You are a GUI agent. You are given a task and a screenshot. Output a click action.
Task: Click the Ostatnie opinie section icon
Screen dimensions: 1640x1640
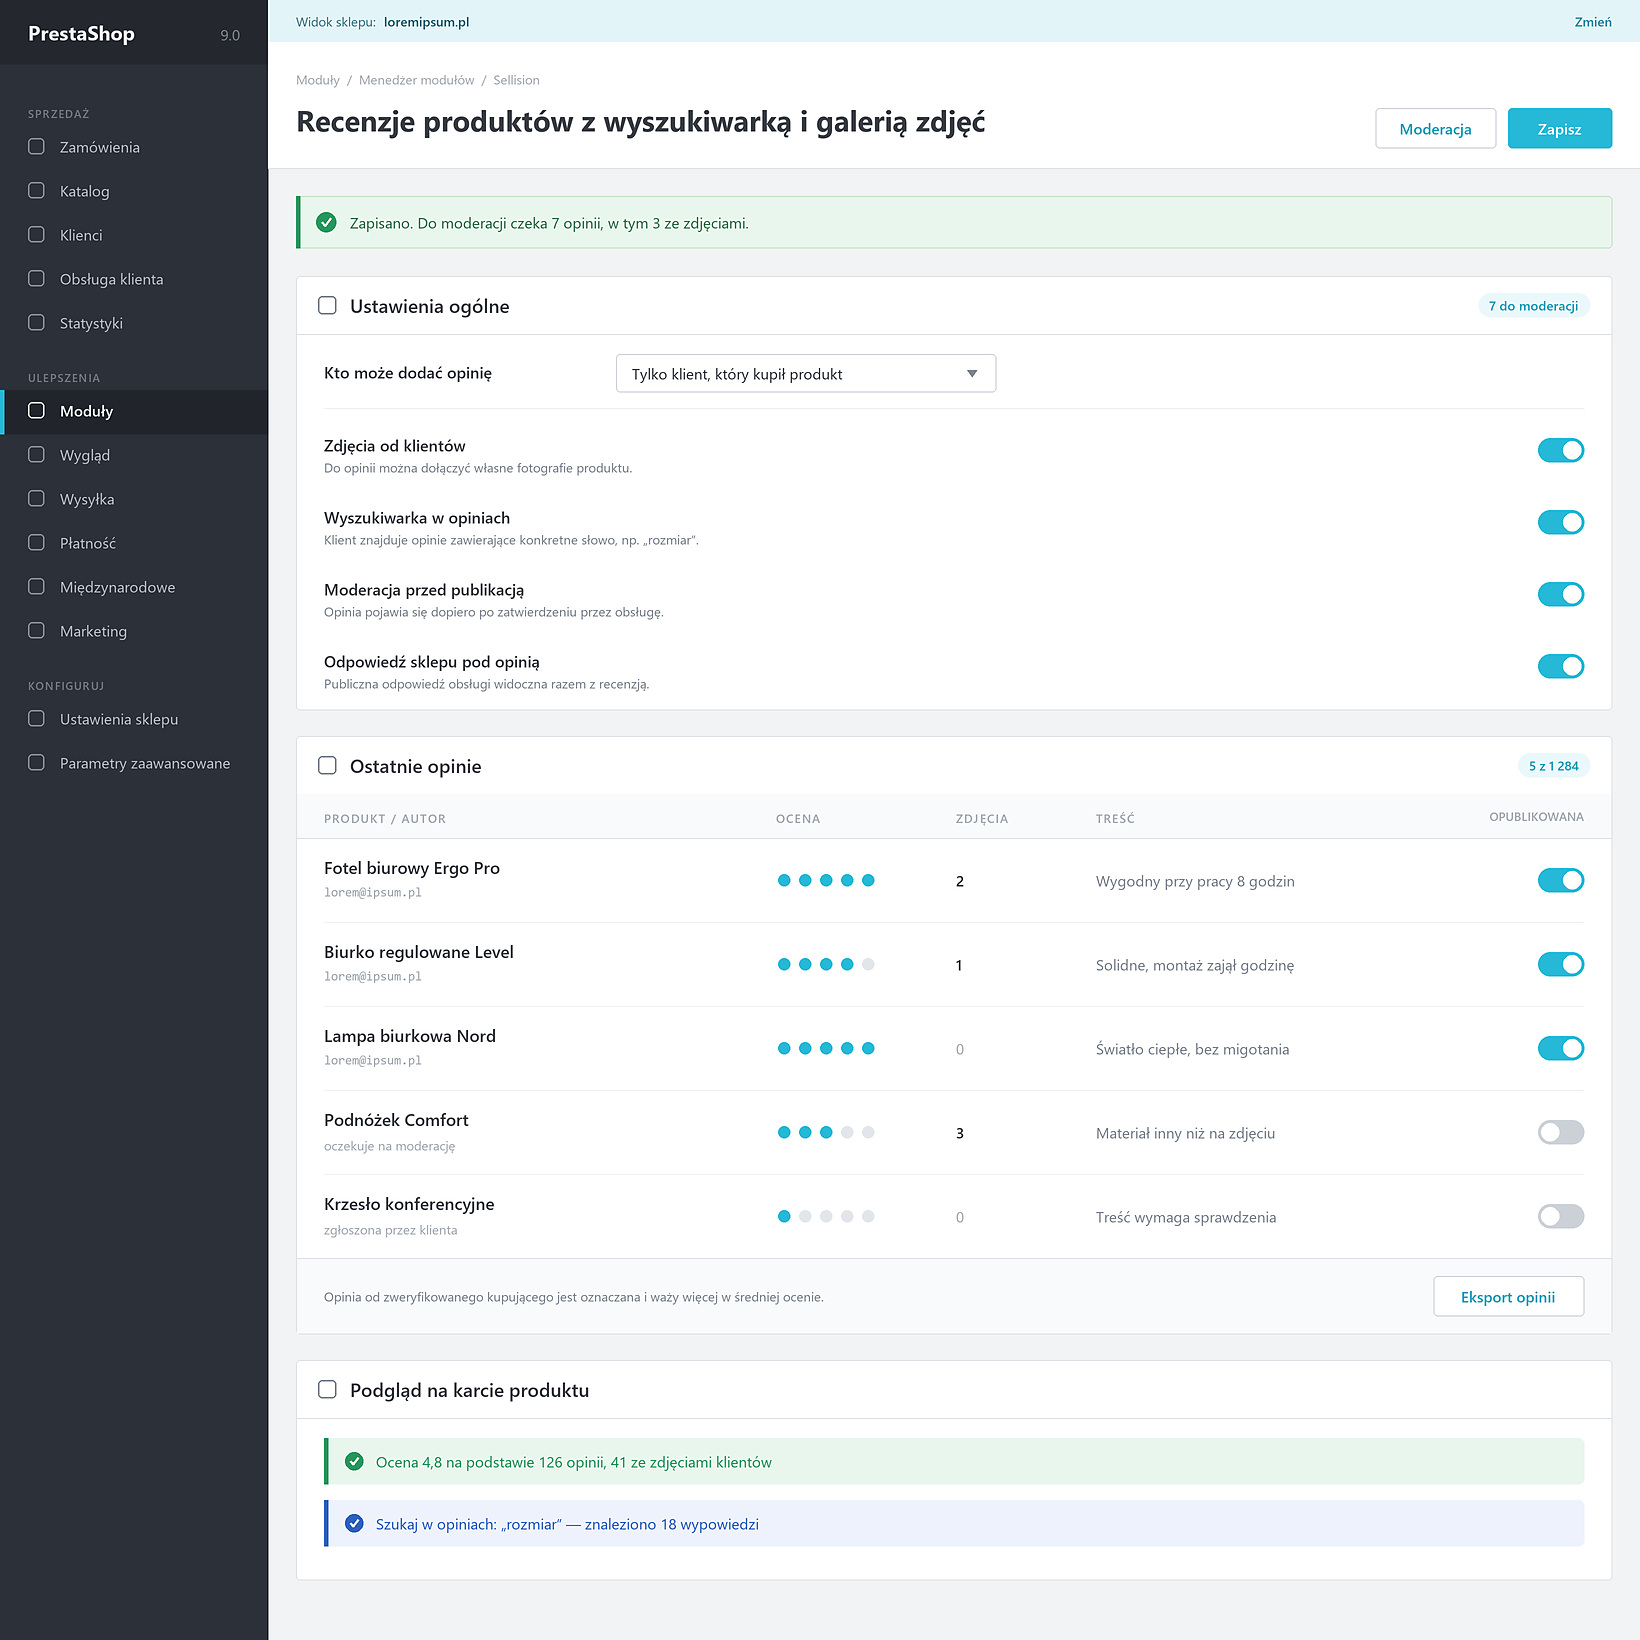pos(327,766)
